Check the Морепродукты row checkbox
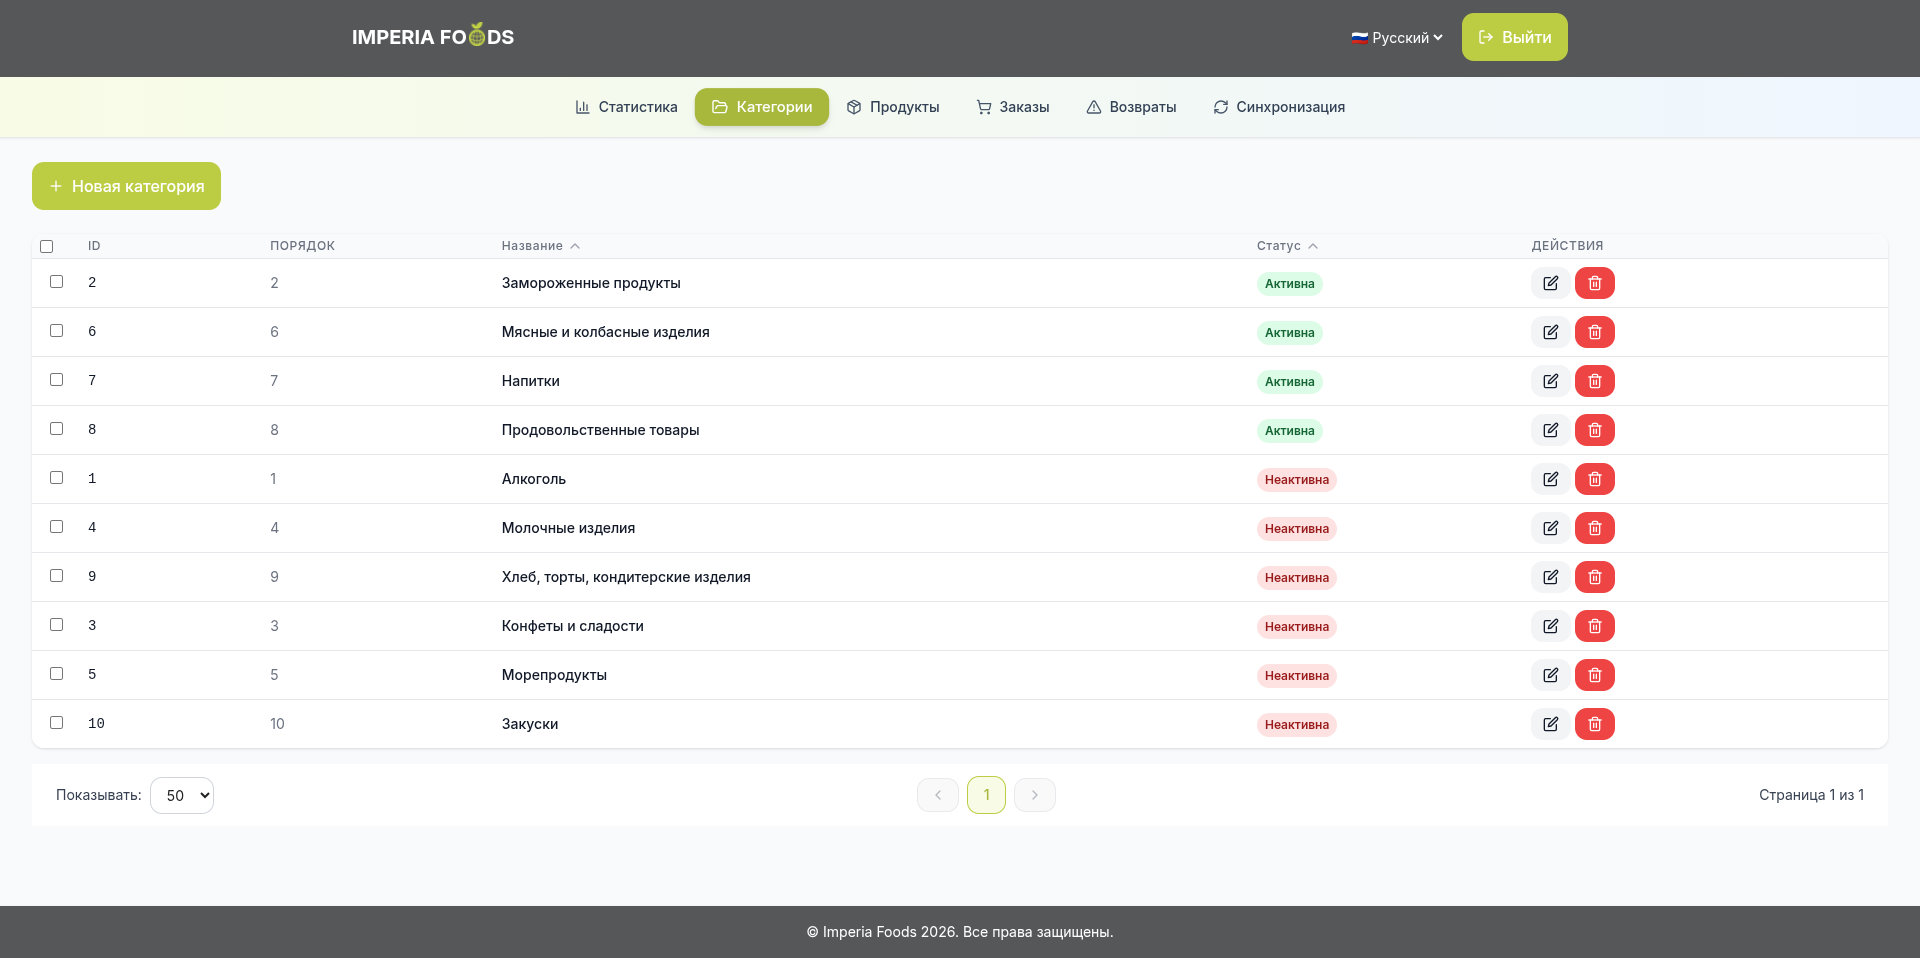 [57, 674]
